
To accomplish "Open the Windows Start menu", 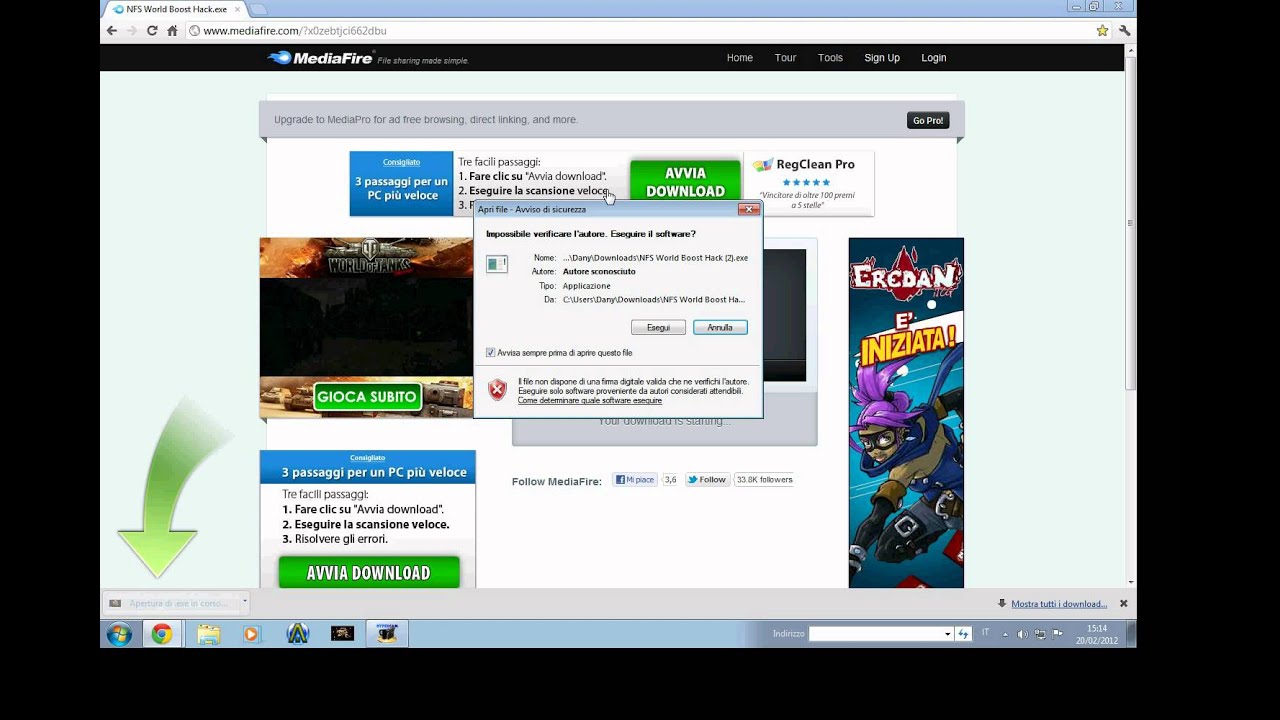I will coord(119,634).
